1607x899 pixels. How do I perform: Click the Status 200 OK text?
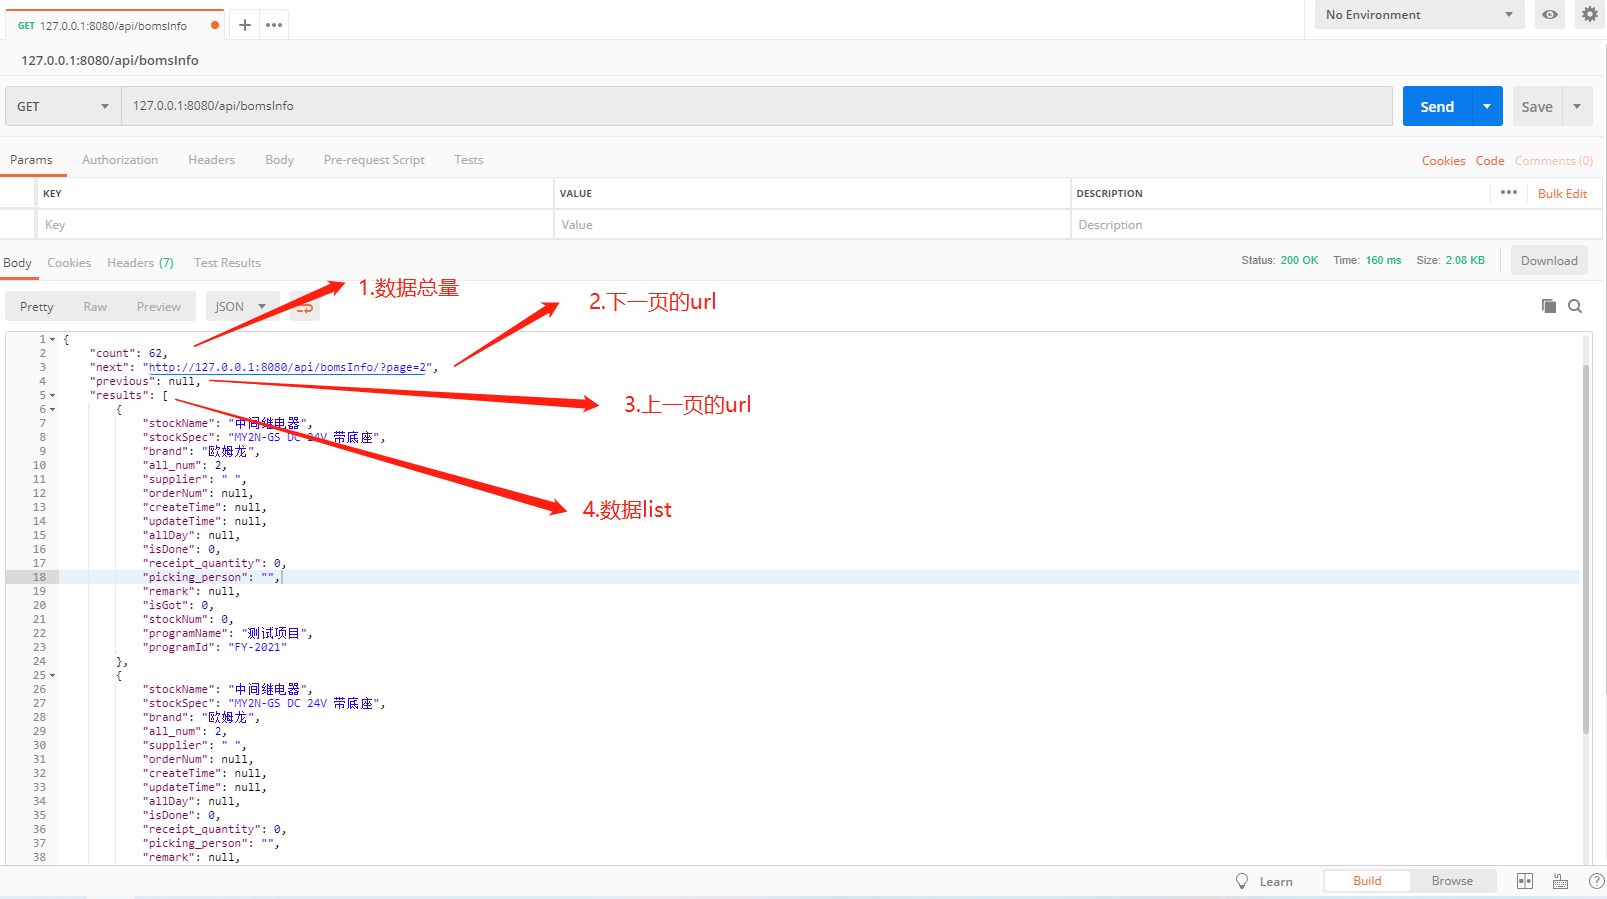pos(1279,260)
